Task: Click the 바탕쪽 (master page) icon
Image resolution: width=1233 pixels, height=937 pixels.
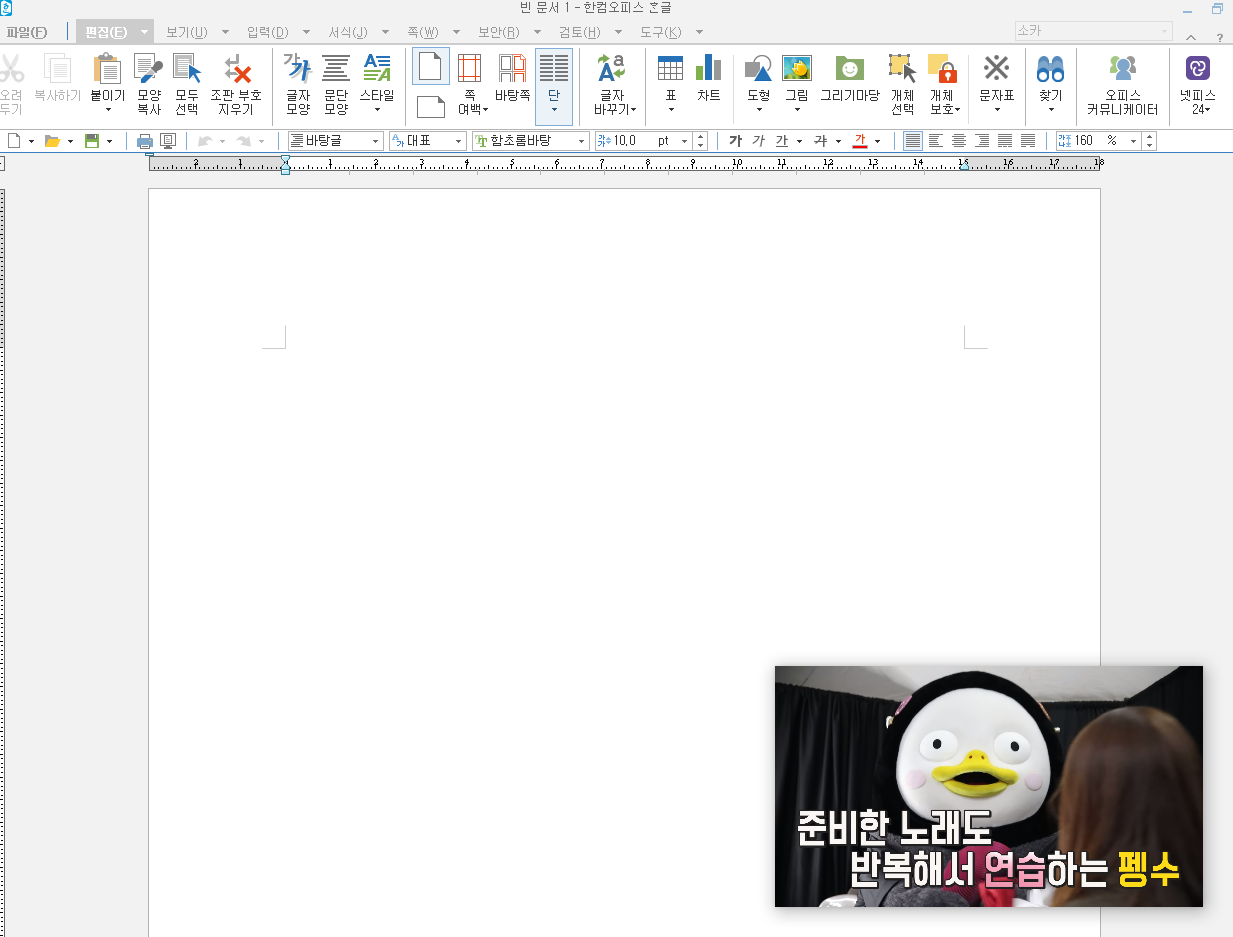Action: pyautogui.click(x=512, y=68)
